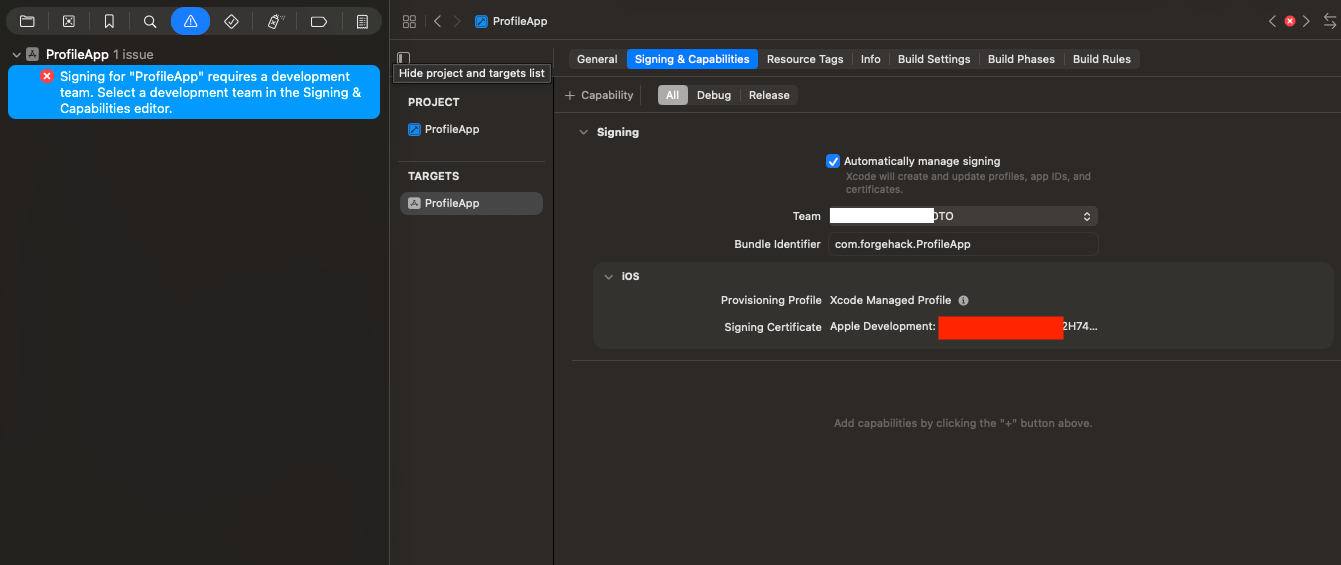Click ProfileApp in the jump bar
The height and width of the screenshot is (565, 1341).
(x=511, y=21)
